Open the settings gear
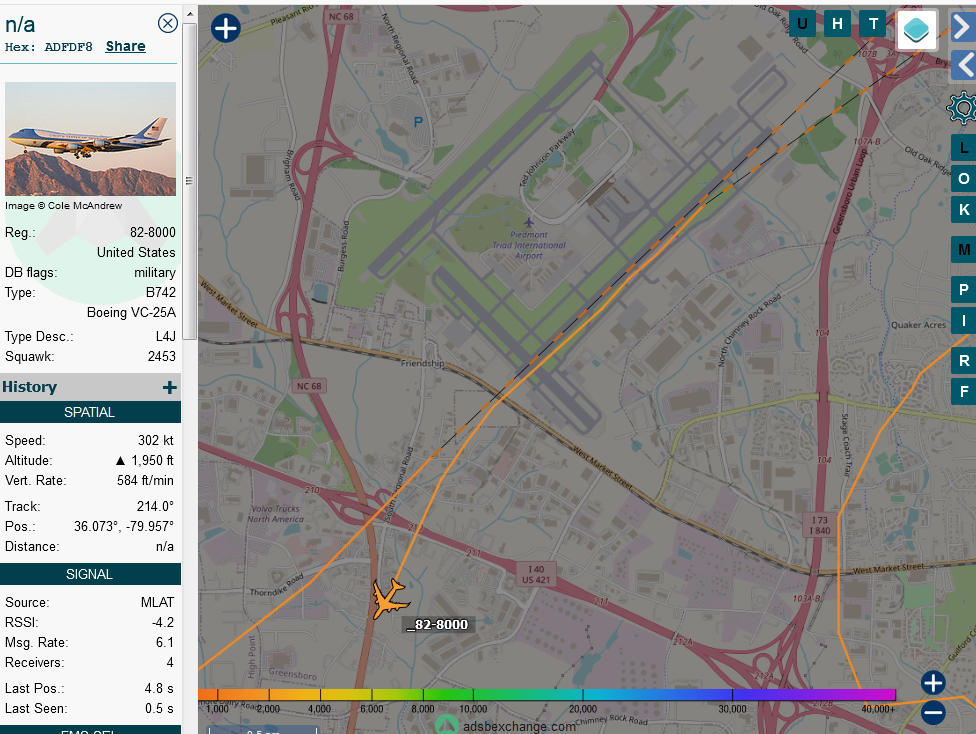The image size is (976, 734). [x=962, y=108]
